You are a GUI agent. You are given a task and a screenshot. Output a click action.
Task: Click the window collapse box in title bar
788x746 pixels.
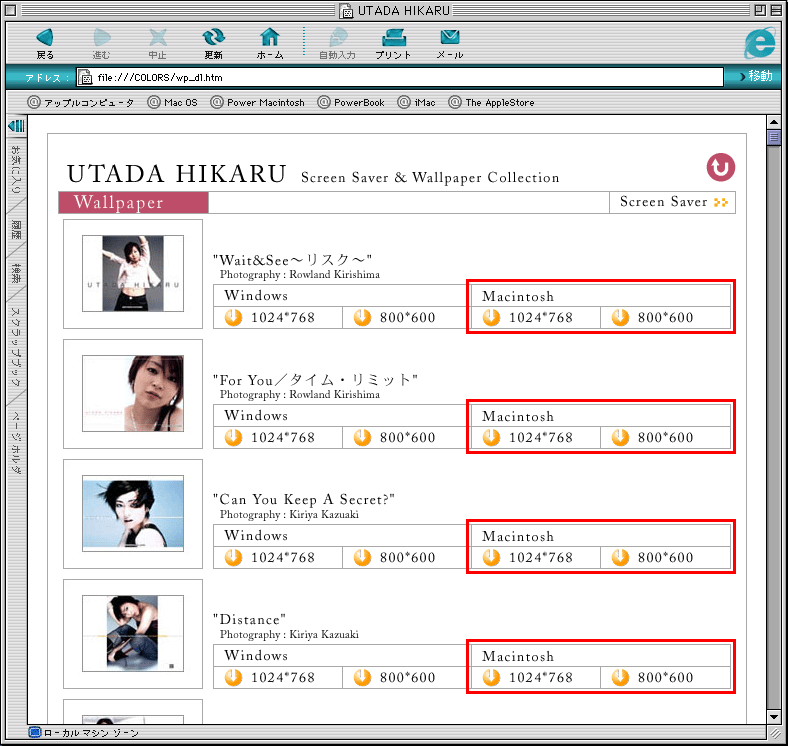click(x=776, y=10)
